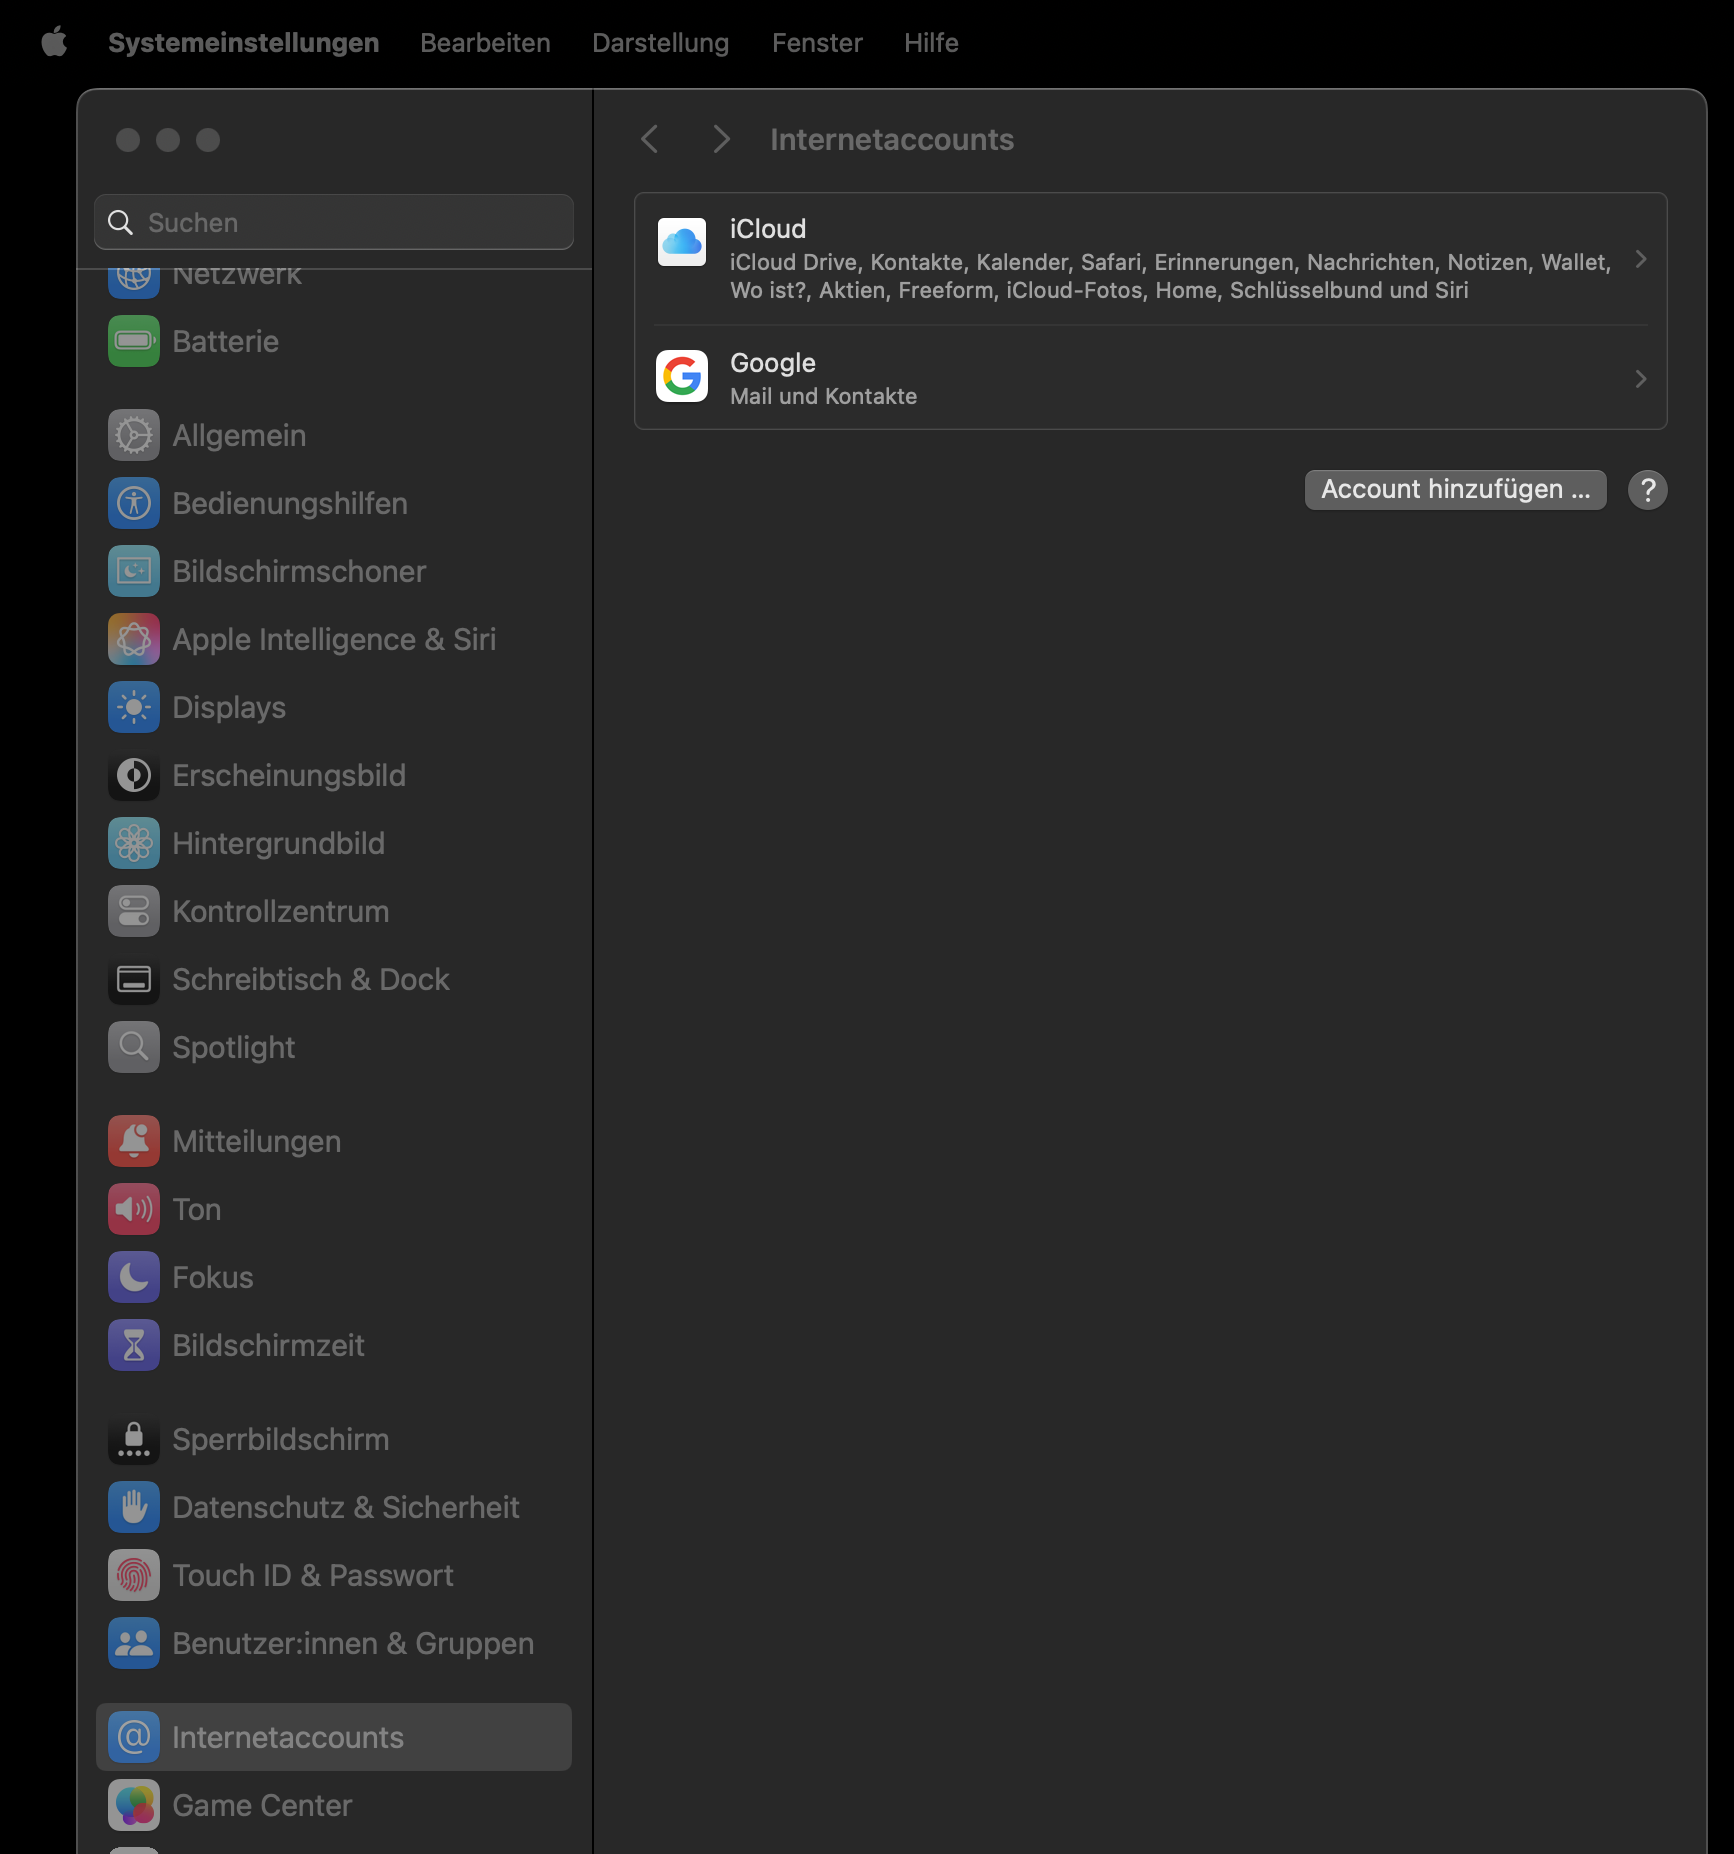This screenshot has width=1734, height=1854.
Task: Open the Hilfe menu
Action: (x=931, y=43)
